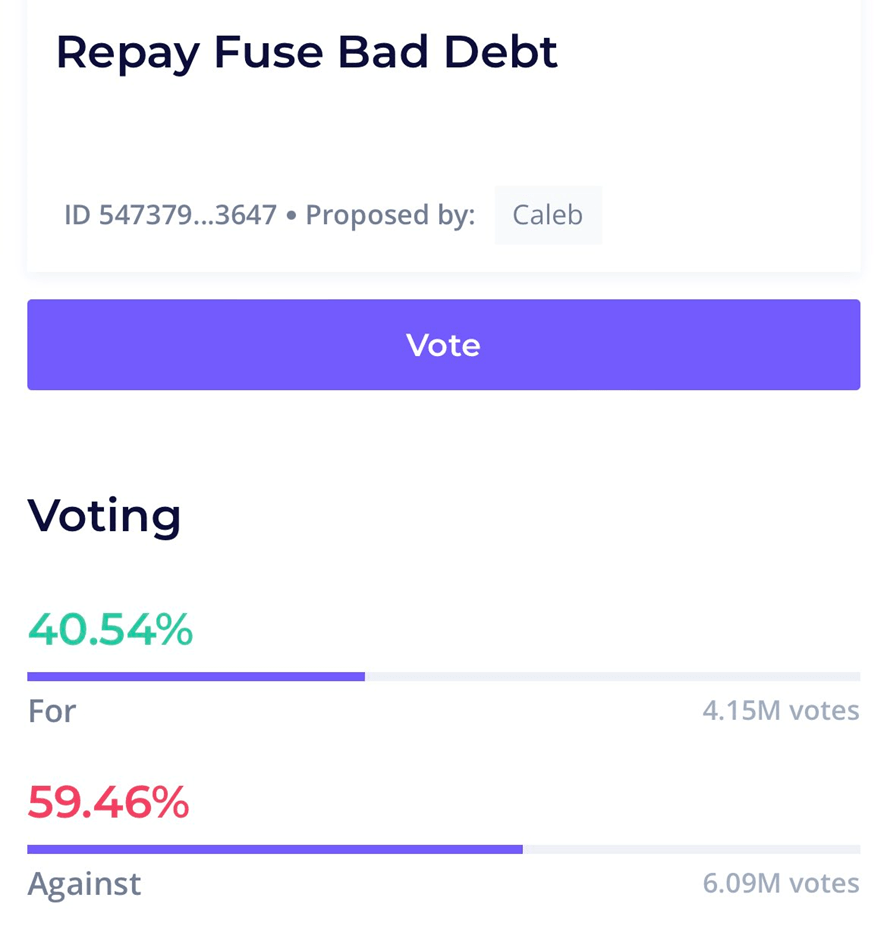The height and width of the screenshot is (932, 887).
Task: Select the For vote option label
Action: (51, 711)
